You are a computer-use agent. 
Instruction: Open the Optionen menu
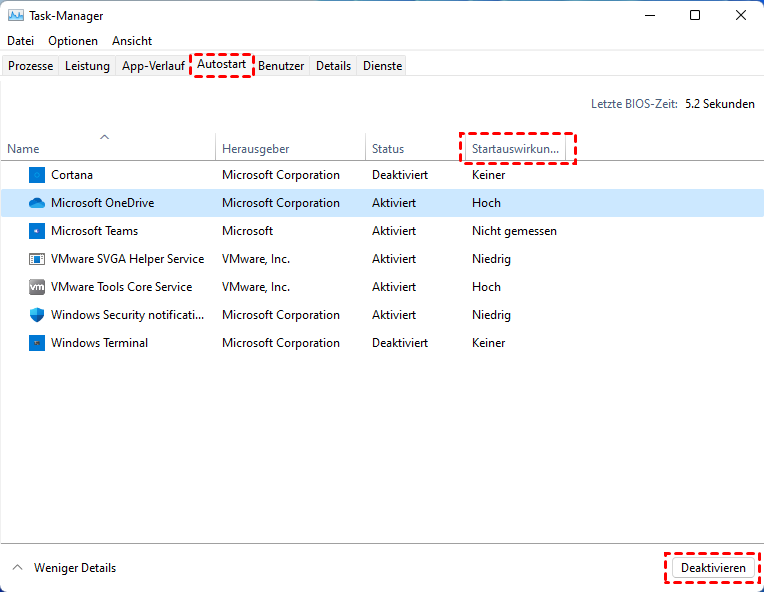pos(73,41)
